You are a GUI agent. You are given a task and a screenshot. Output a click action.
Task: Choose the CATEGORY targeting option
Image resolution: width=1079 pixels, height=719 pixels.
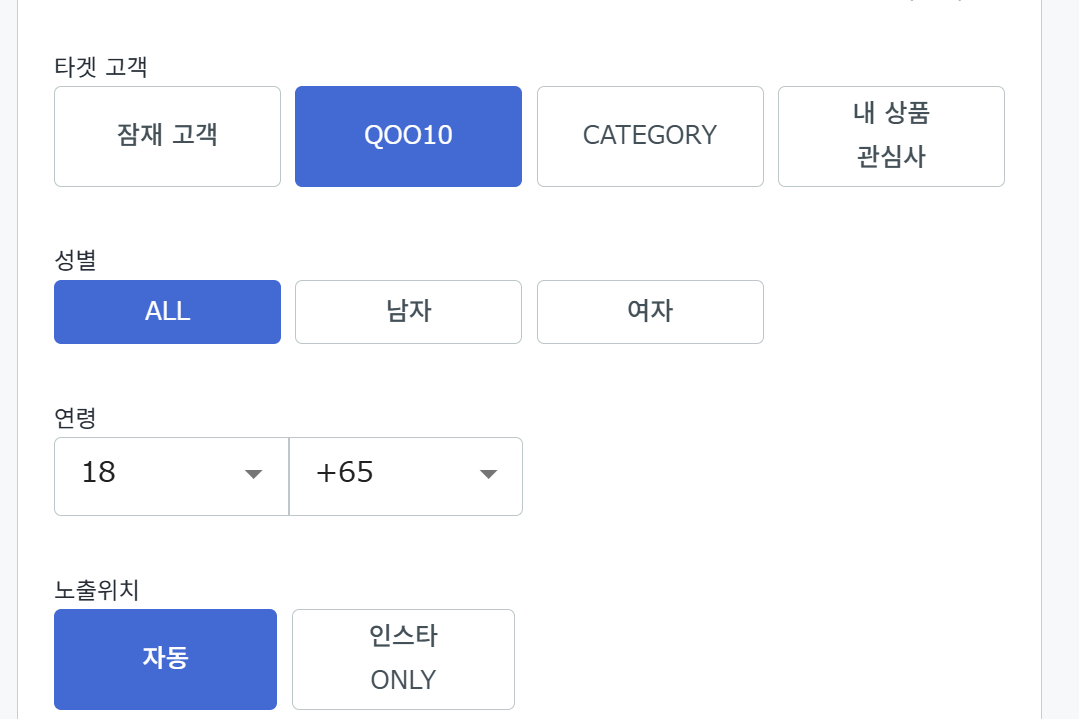pos(650,136)
